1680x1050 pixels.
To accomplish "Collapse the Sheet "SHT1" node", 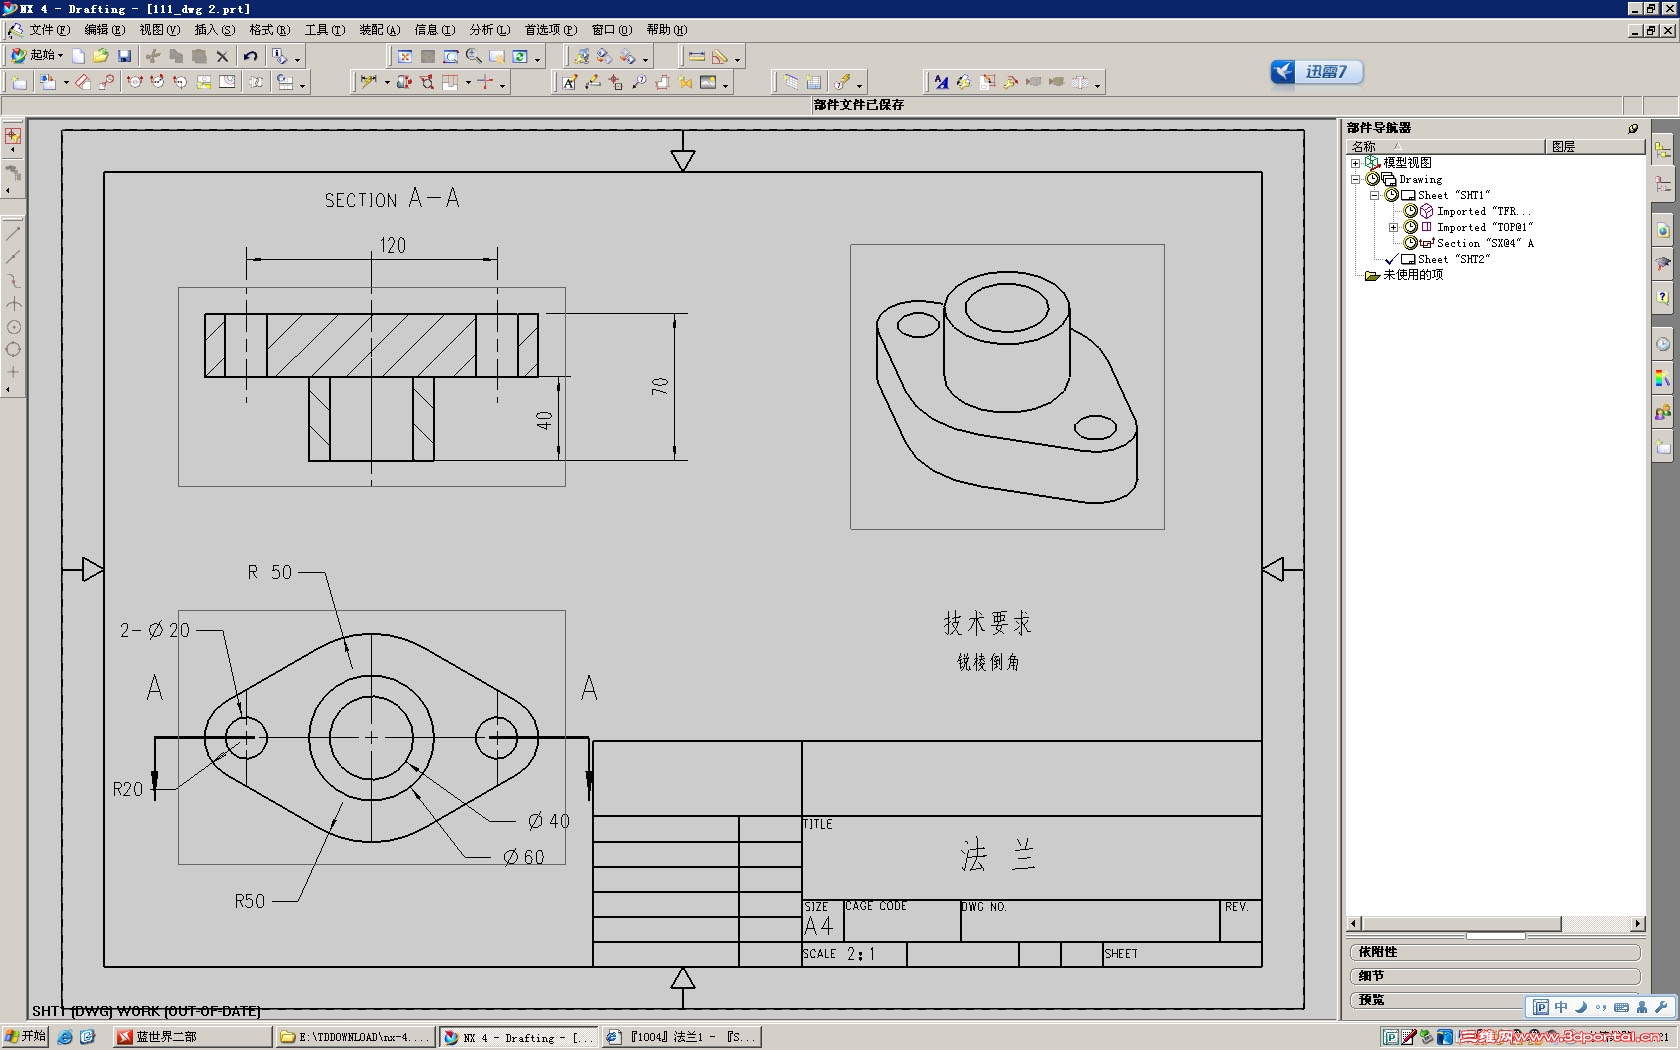I will 1374,196.
